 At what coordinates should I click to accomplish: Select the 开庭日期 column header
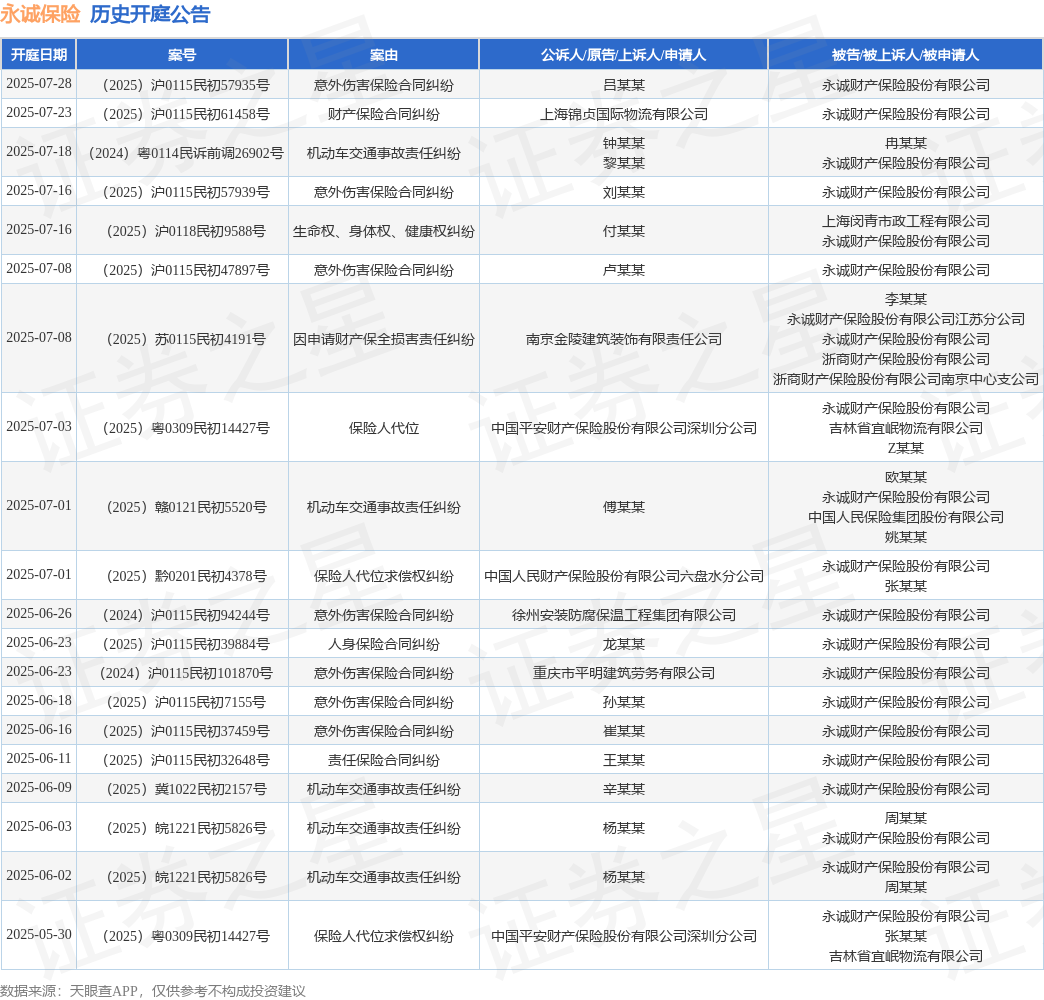click(x=39, y=55)
